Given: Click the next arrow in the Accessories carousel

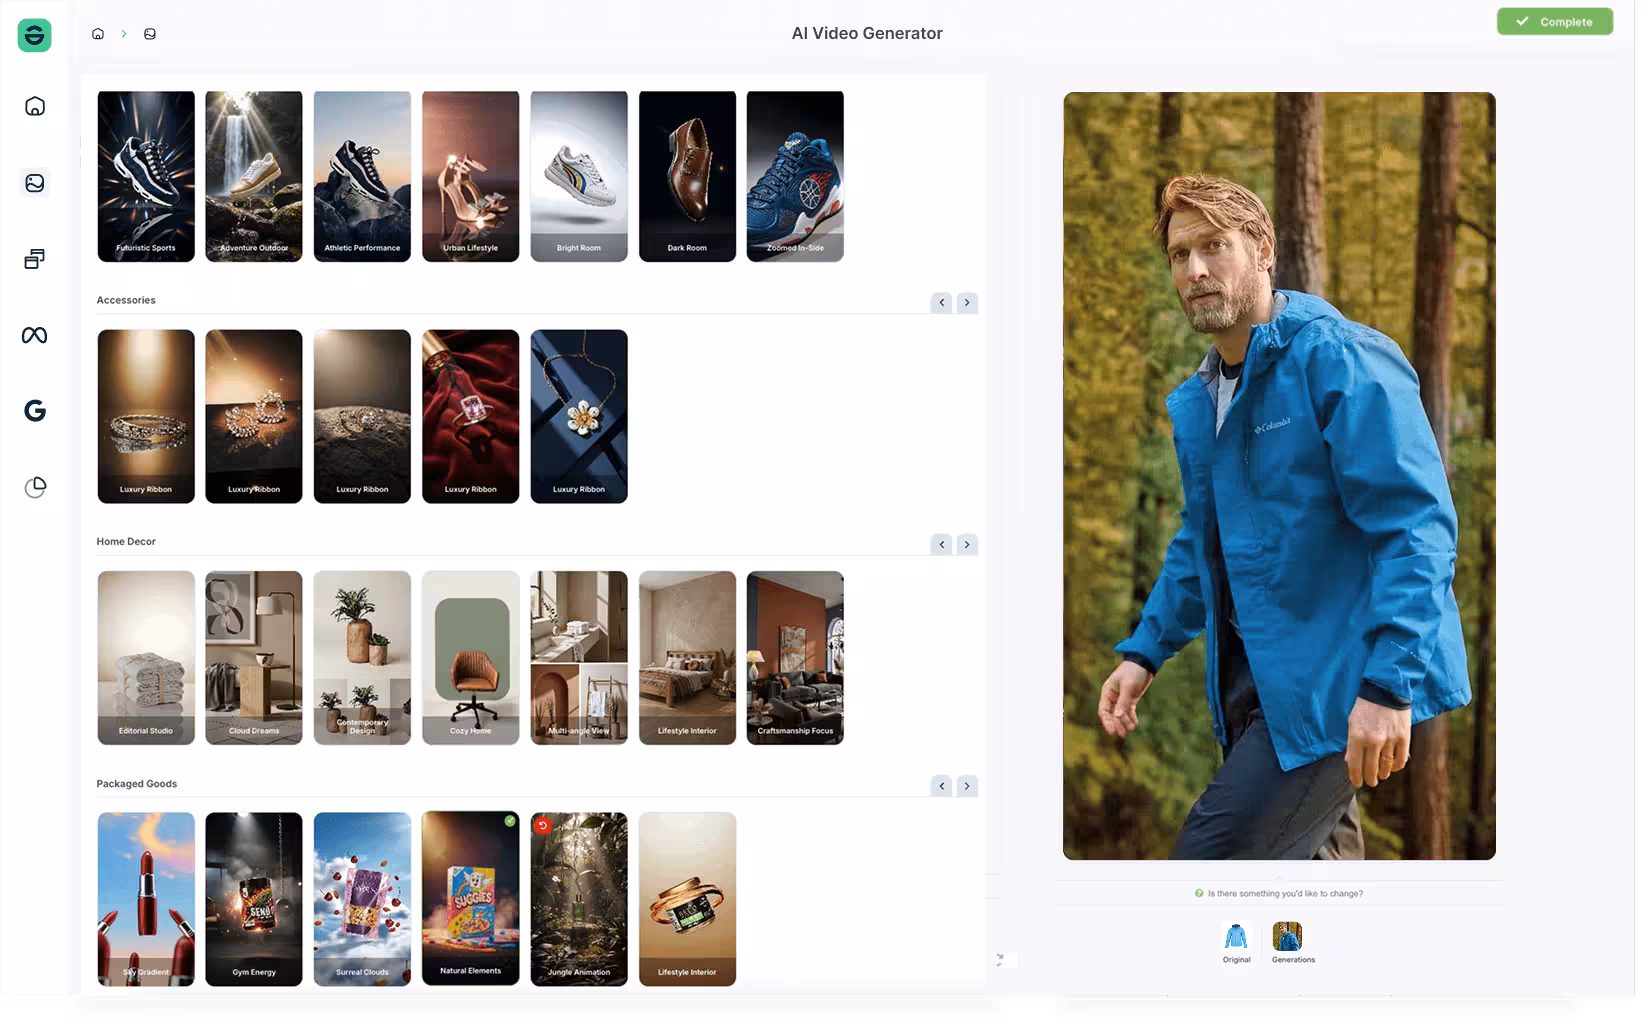Looking at the screenshot, I should coord(966,302).
